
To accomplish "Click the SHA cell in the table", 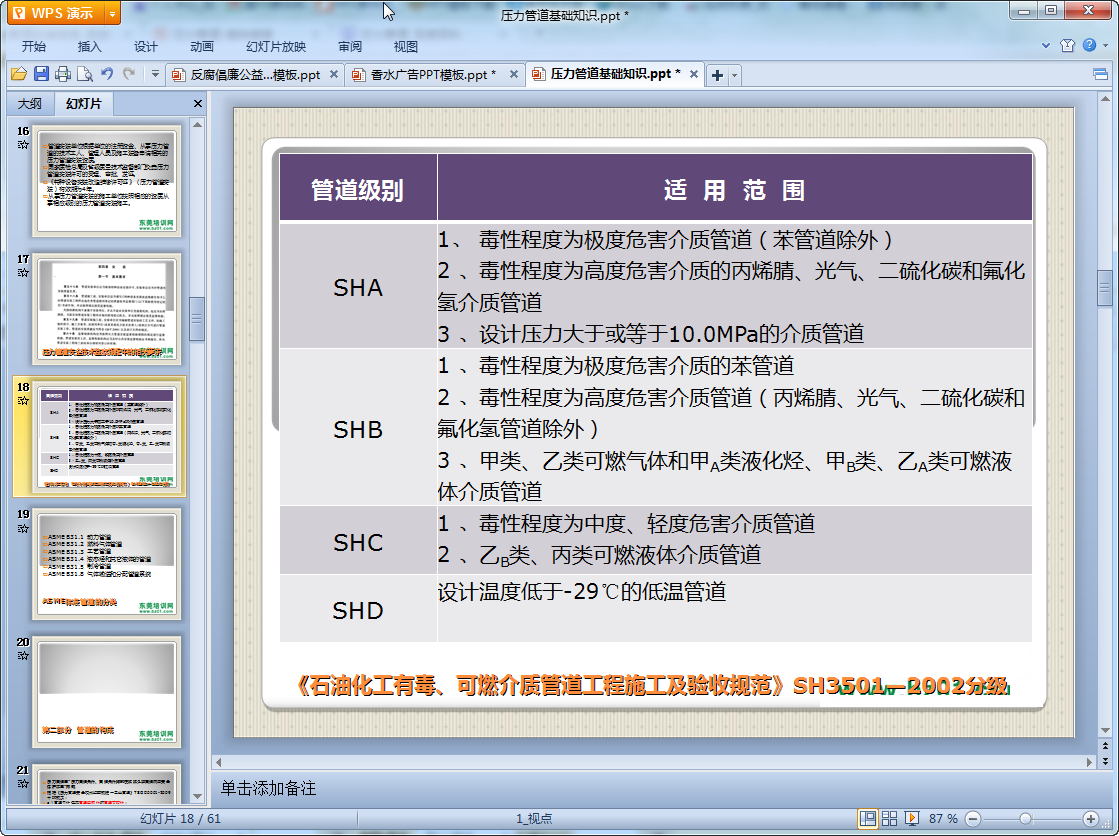I will pyautogui.click(x=358, y=287).
